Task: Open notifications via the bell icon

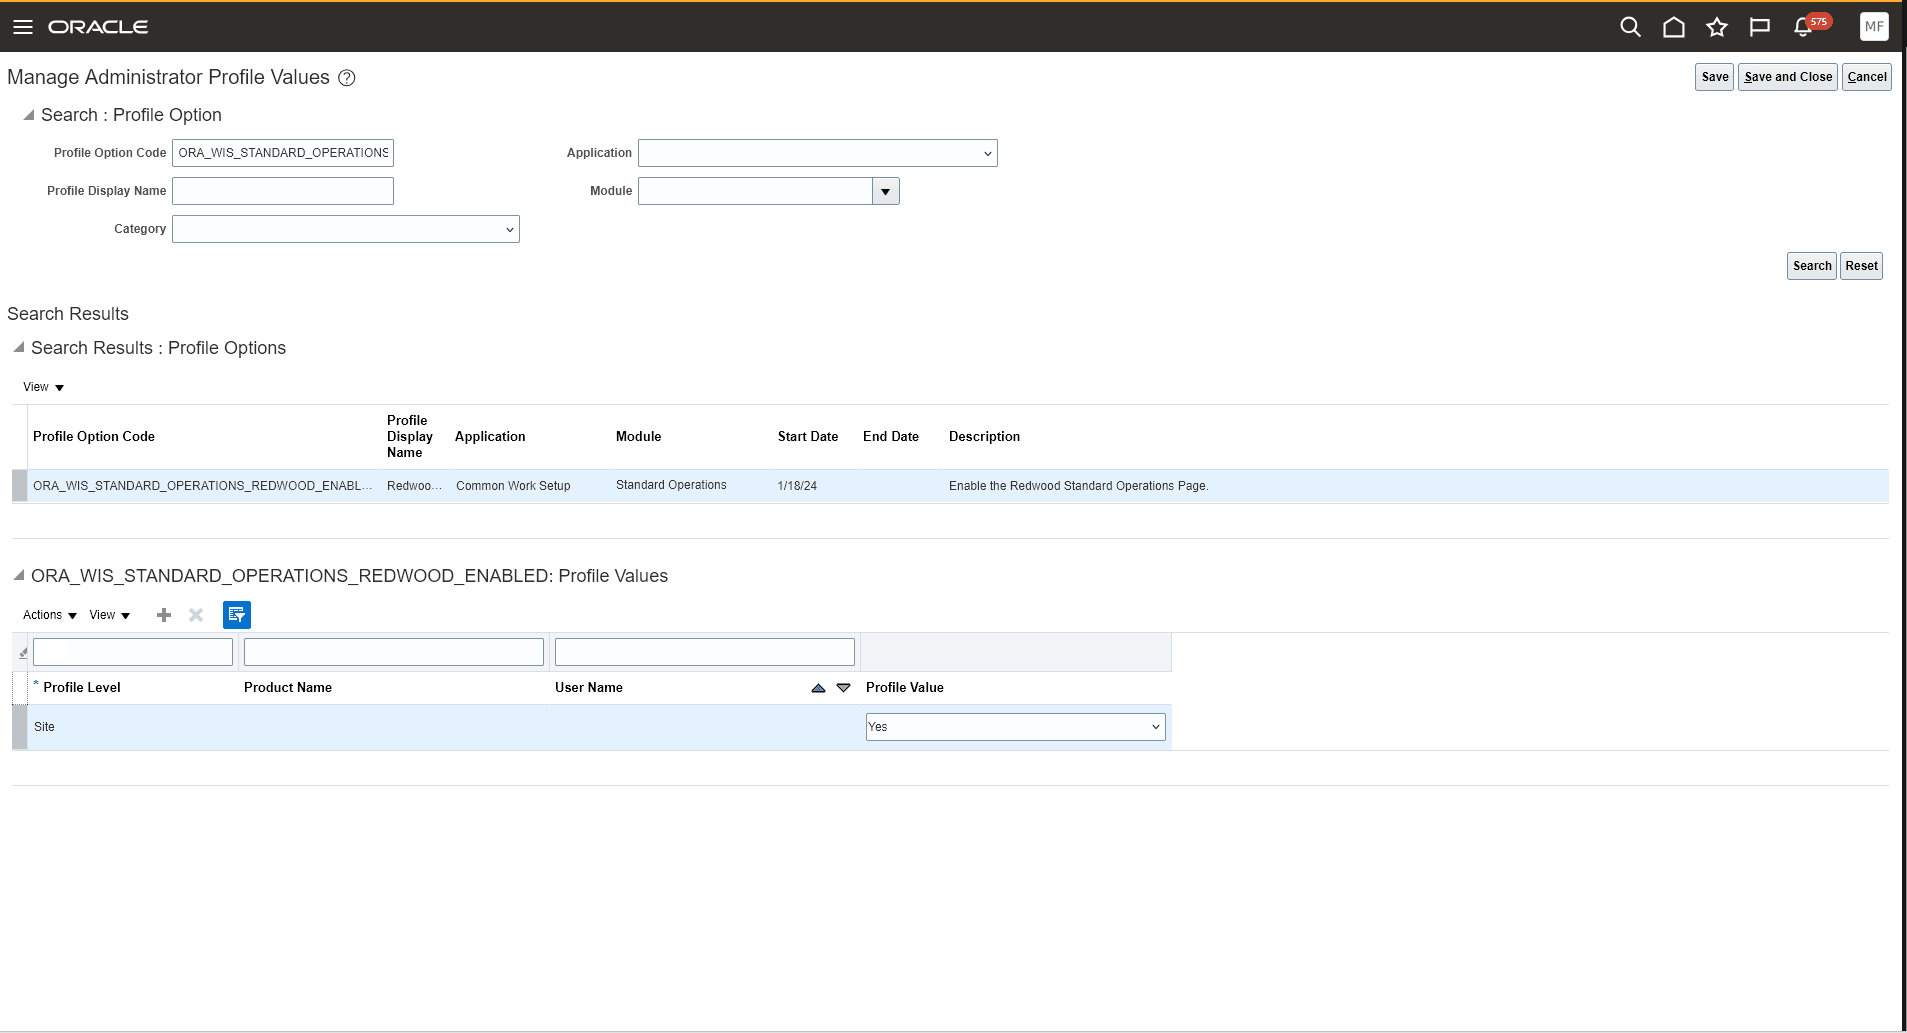Action: 1803,28
